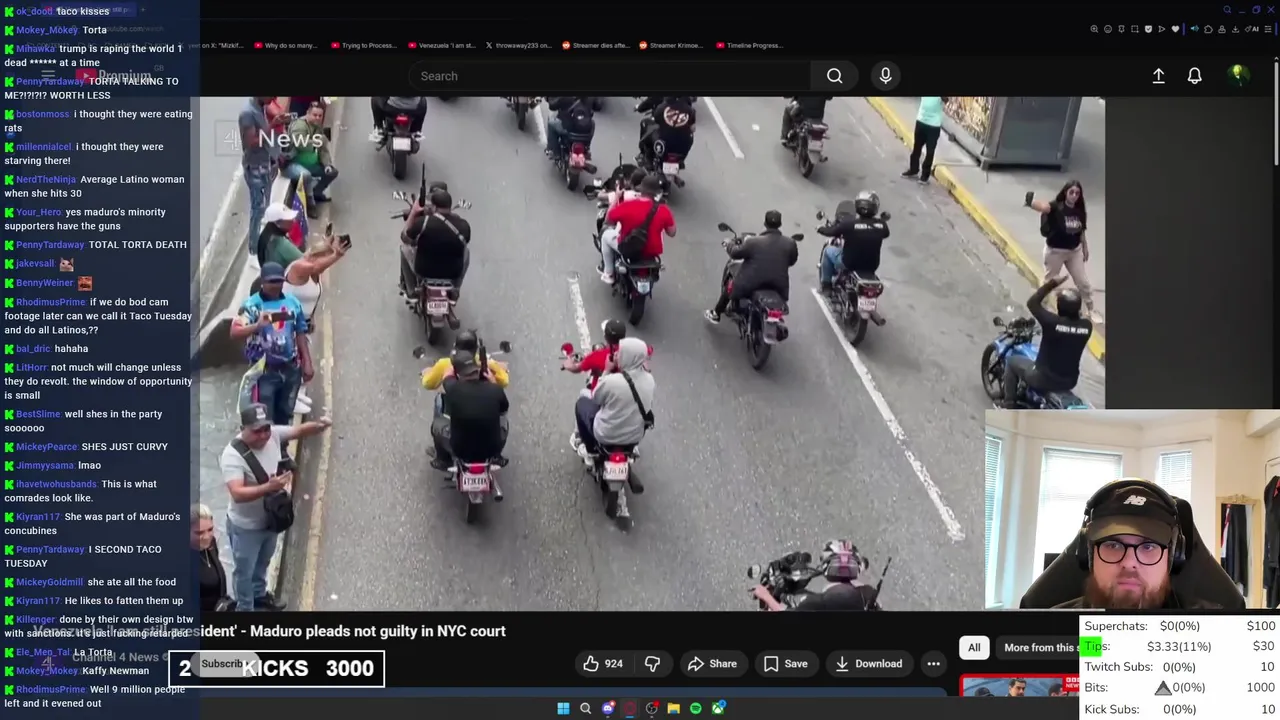Click chat username NerdTheNinja
This screenshot has height=720, width=1280.
pyautogui.click(x=46, y=180)
